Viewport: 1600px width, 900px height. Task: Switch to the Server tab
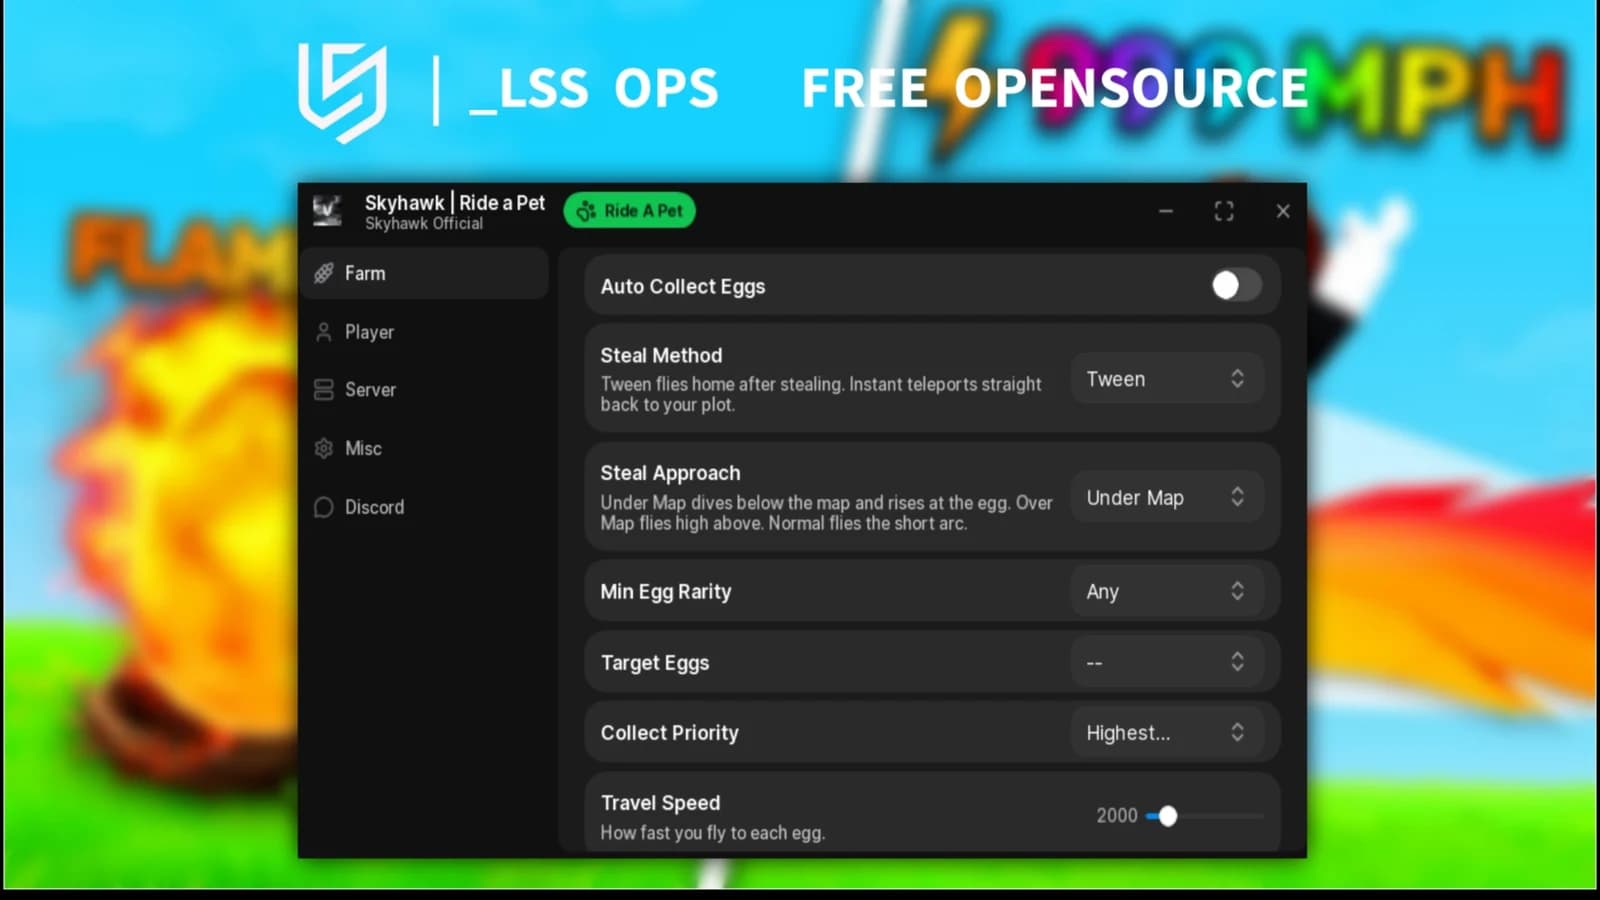point(424,390)
